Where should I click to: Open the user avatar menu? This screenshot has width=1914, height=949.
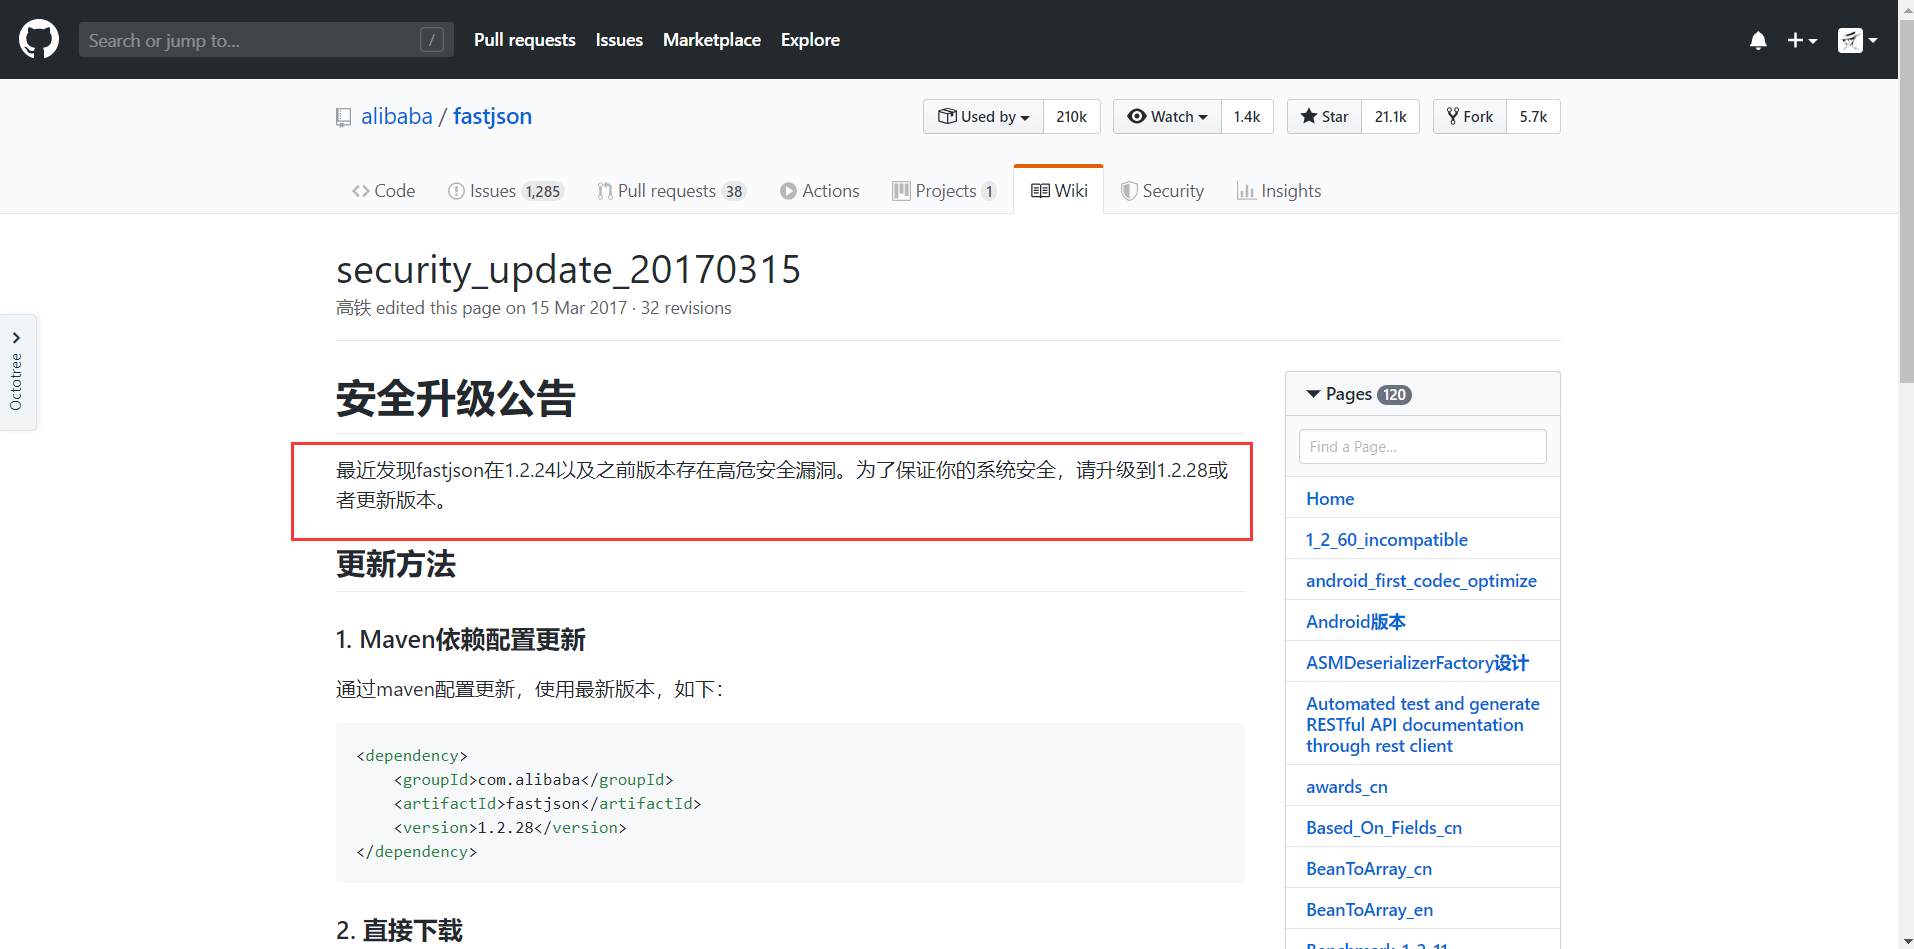(1857, 40)
